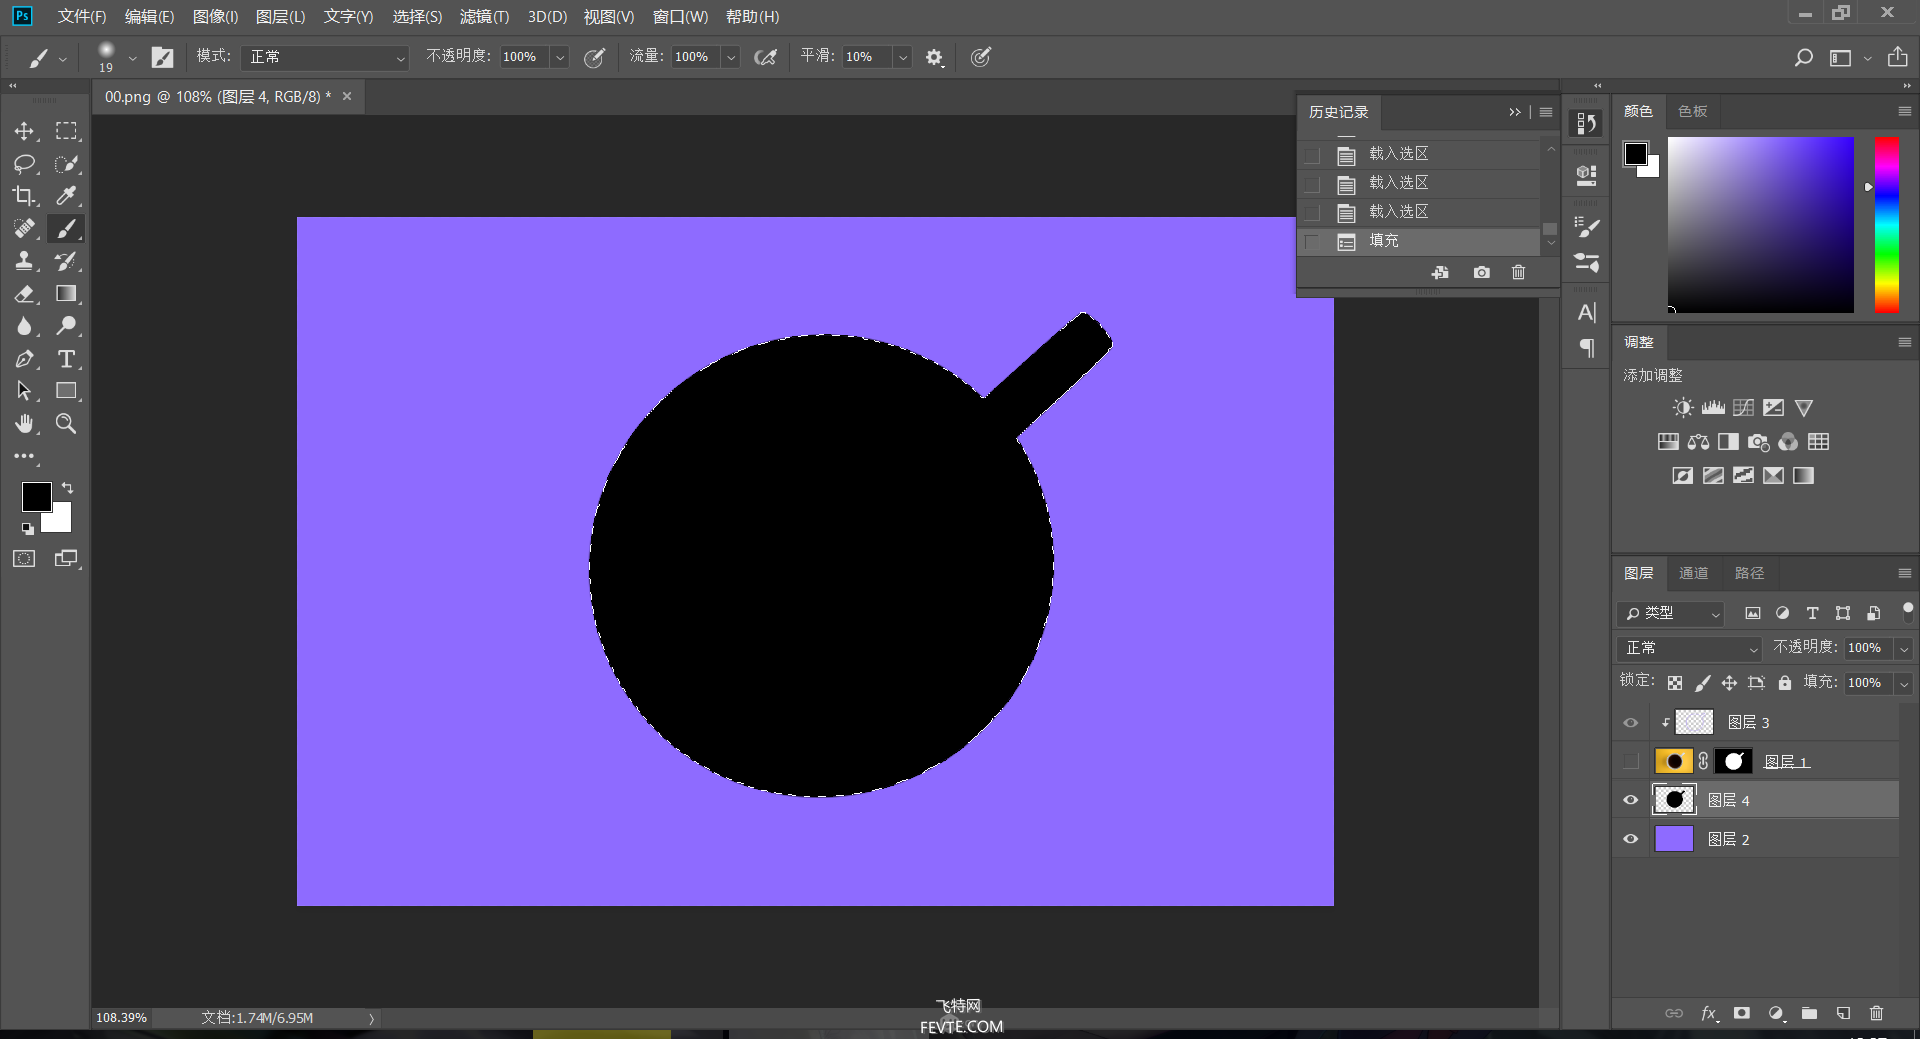Open smoothing 平滑 dropdown arrow

903,58
